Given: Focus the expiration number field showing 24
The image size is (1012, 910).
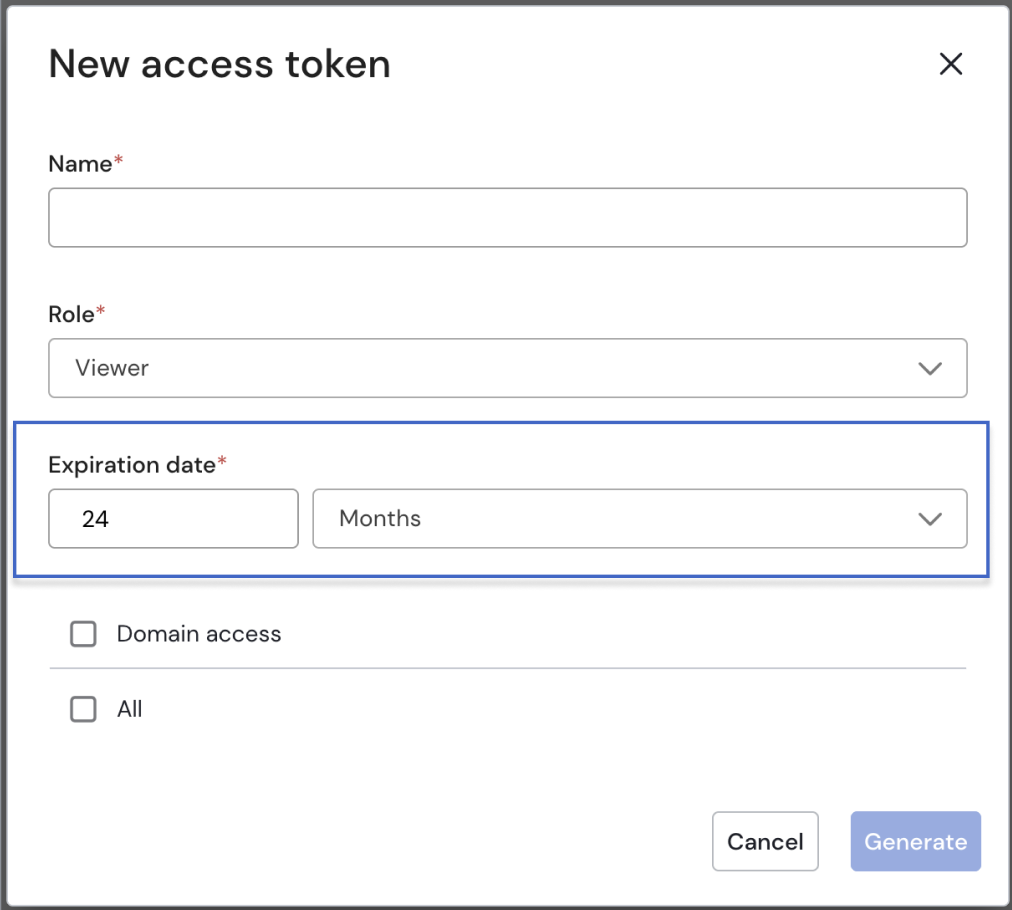Looking at the screenshot, I should point(173,518).
